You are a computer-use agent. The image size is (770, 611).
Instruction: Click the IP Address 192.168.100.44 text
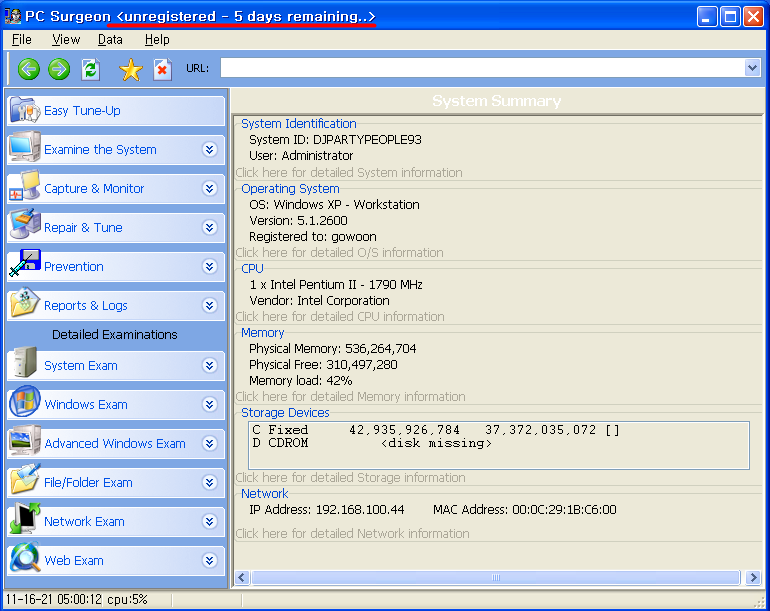327,510
